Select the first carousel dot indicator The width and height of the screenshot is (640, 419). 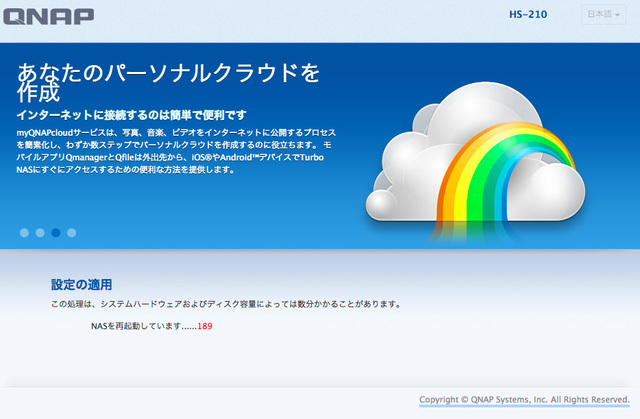click(x=24, y=232)
